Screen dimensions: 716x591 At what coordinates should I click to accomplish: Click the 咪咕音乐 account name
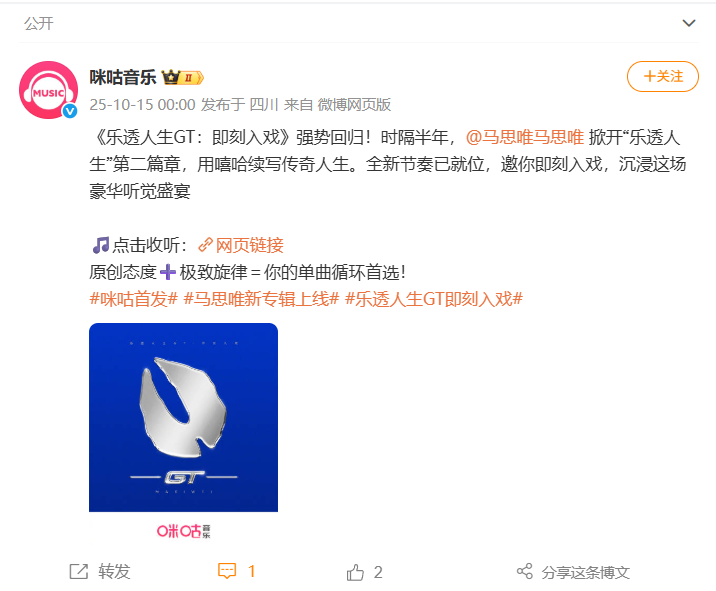click(x=123, y=77)
